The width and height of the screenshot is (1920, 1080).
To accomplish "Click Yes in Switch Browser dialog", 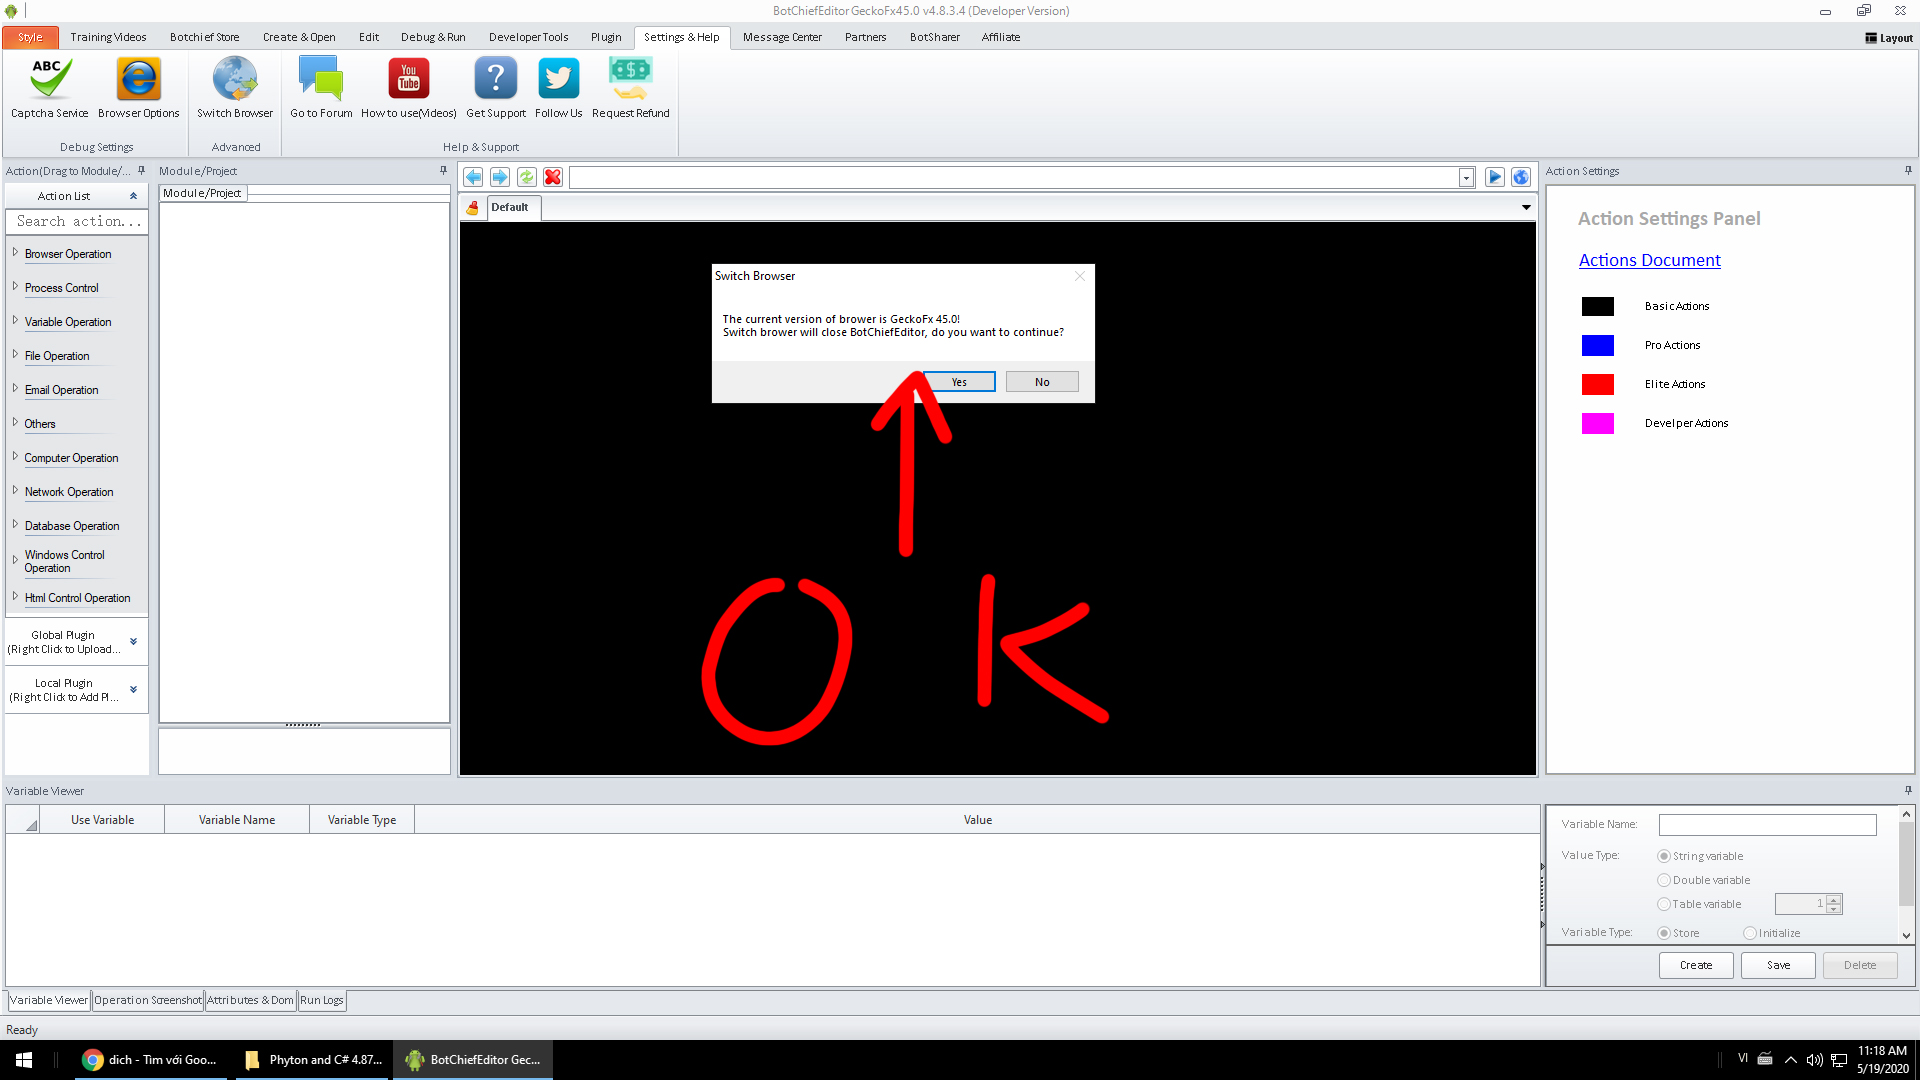I will (959, 382).
